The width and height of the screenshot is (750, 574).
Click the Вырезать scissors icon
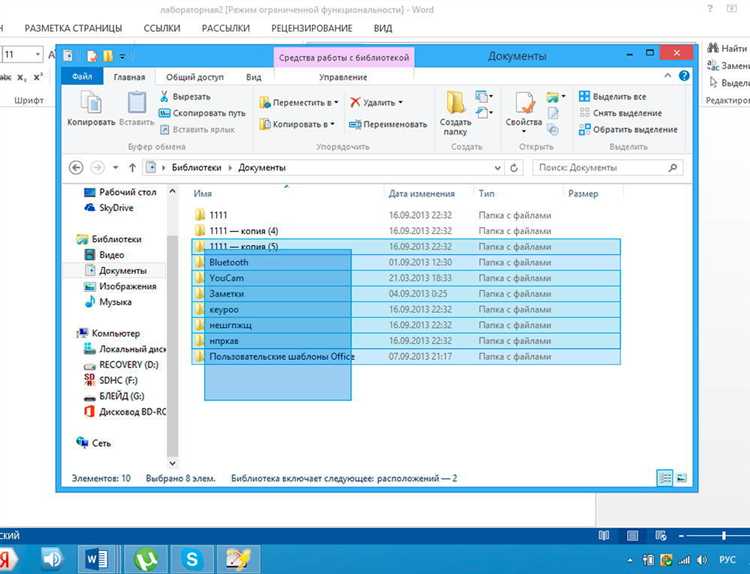tap(164, 97)
